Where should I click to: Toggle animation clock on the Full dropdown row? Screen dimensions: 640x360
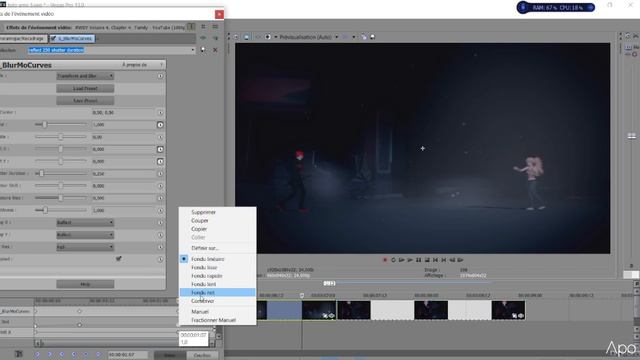coord(160,247)
